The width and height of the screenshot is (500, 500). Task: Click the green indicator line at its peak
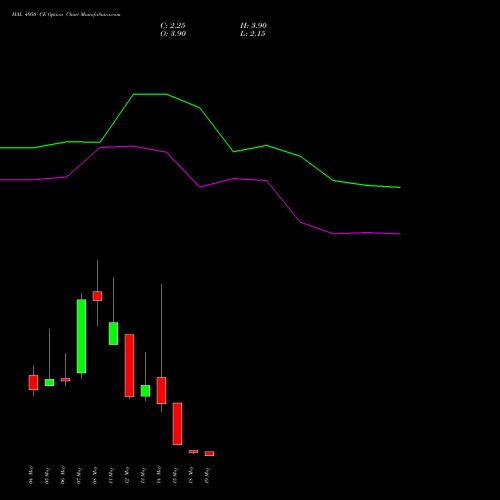[x=150, y=94]
